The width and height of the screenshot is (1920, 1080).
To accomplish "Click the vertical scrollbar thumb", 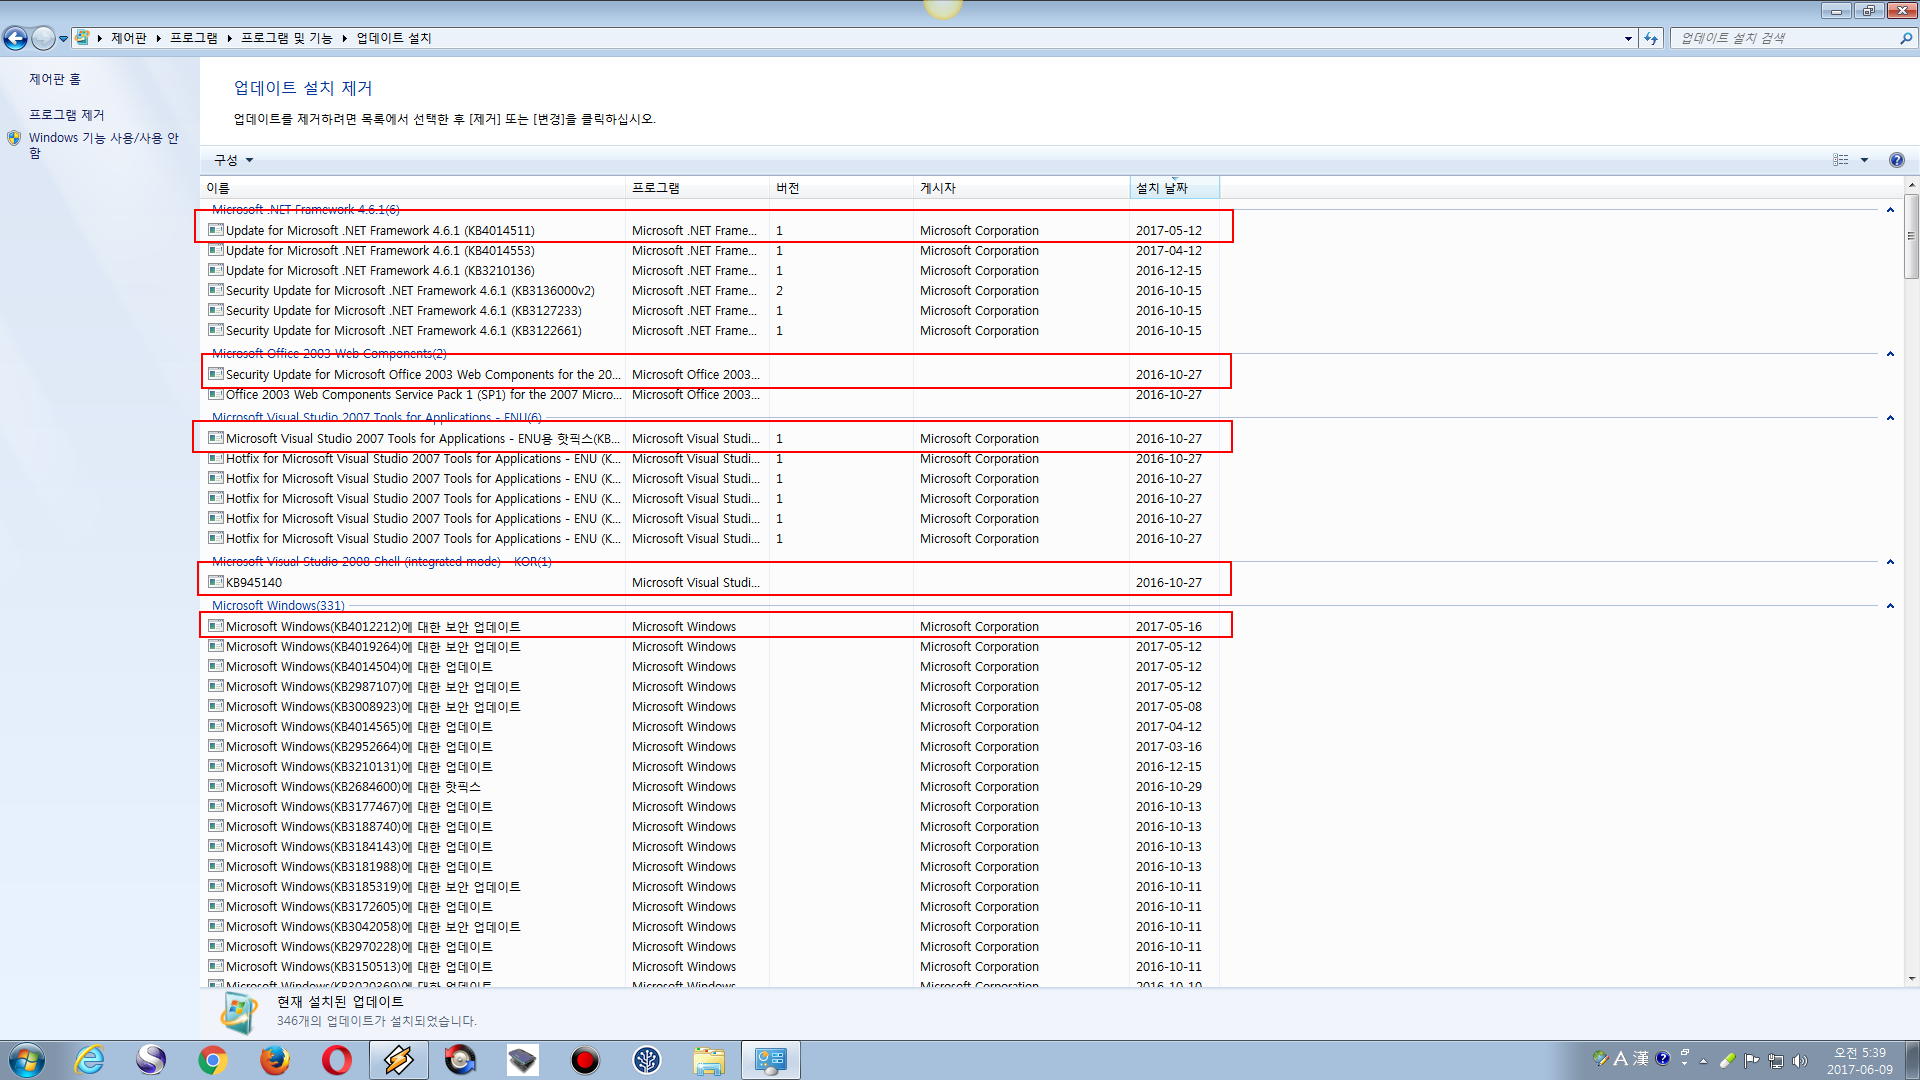I will click(1911, 236).
